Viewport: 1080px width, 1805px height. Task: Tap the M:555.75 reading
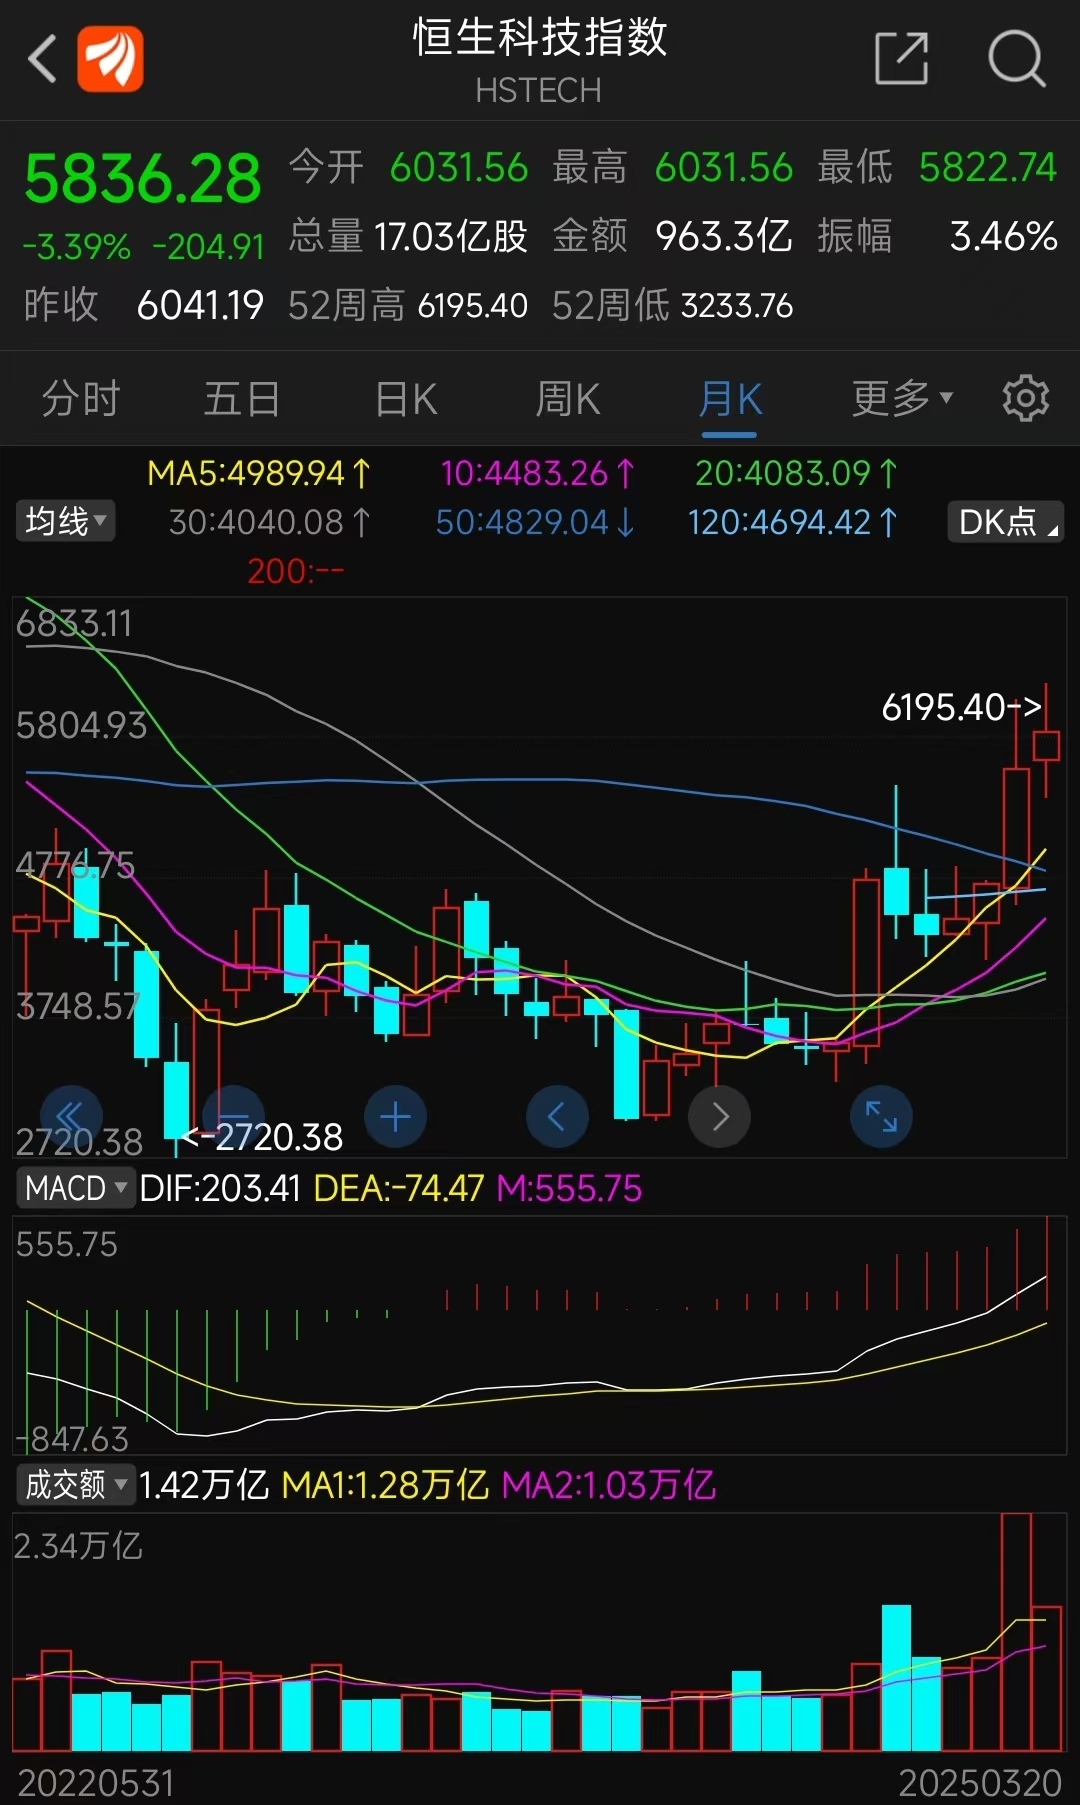point(570,1188)
